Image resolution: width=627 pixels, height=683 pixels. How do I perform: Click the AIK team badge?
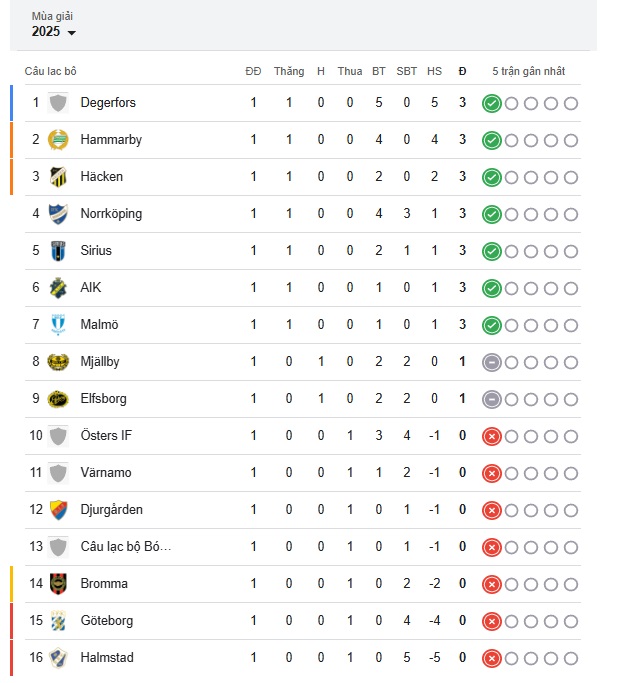pos(58,288)
